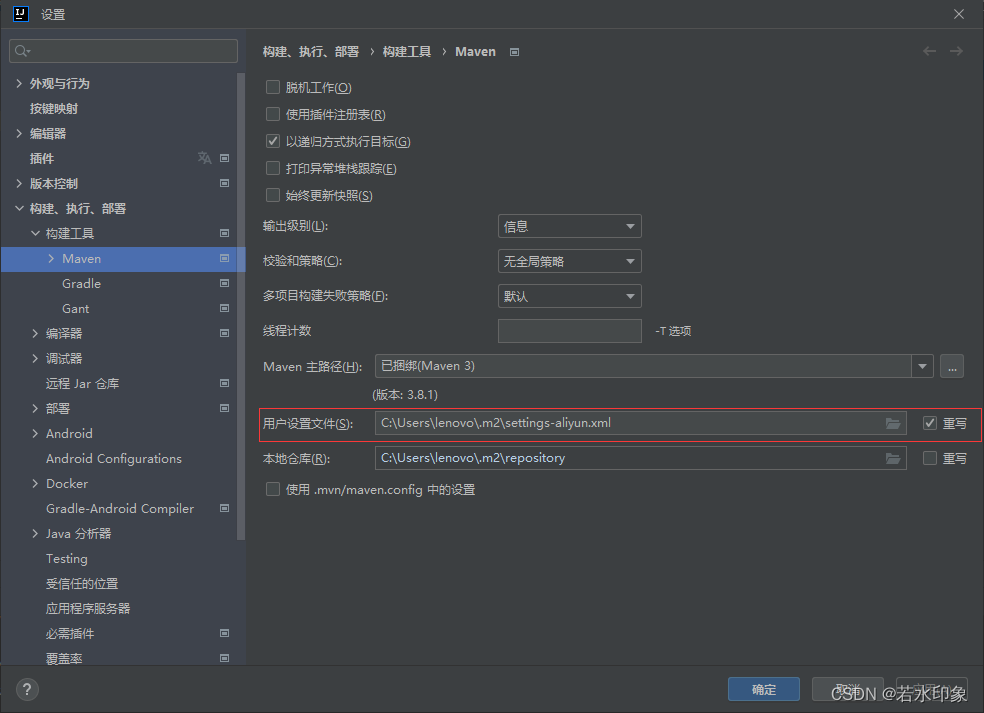Enable 使用插件注册表 checkbox
The width and height of the screenshot is (984, 713).
point(272,114)
